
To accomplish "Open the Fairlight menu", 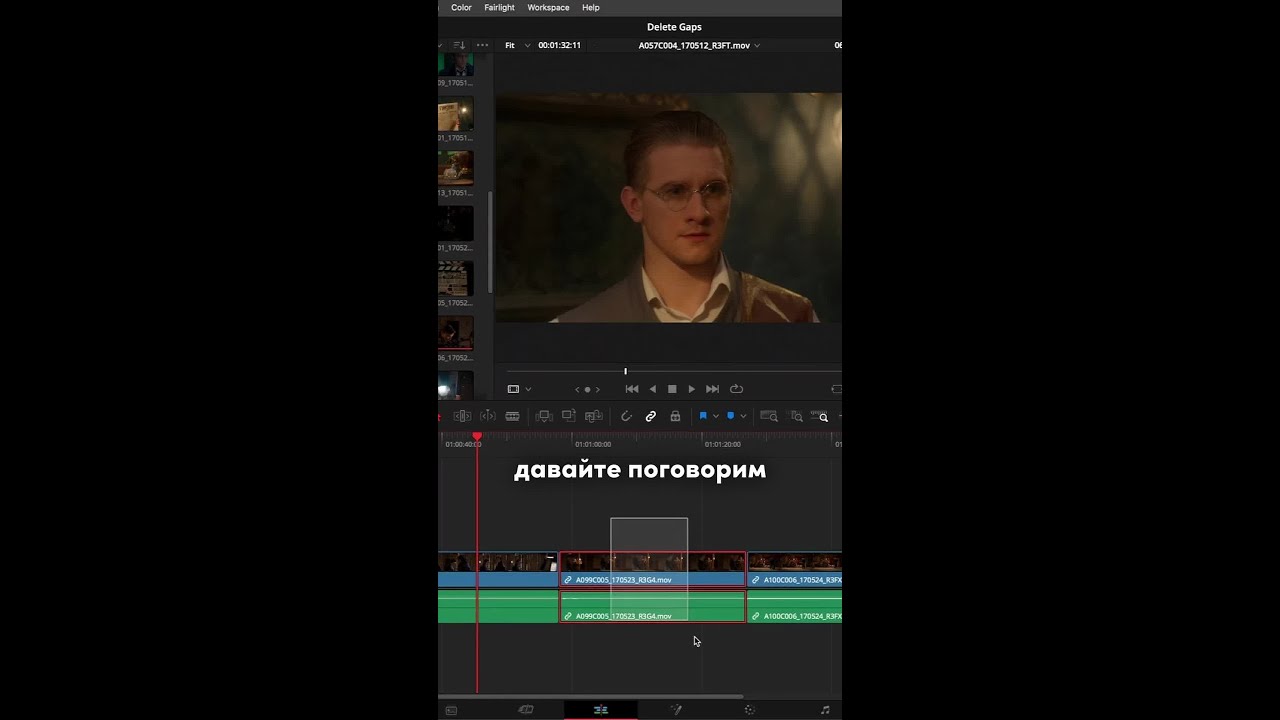I will click(499, 7).
